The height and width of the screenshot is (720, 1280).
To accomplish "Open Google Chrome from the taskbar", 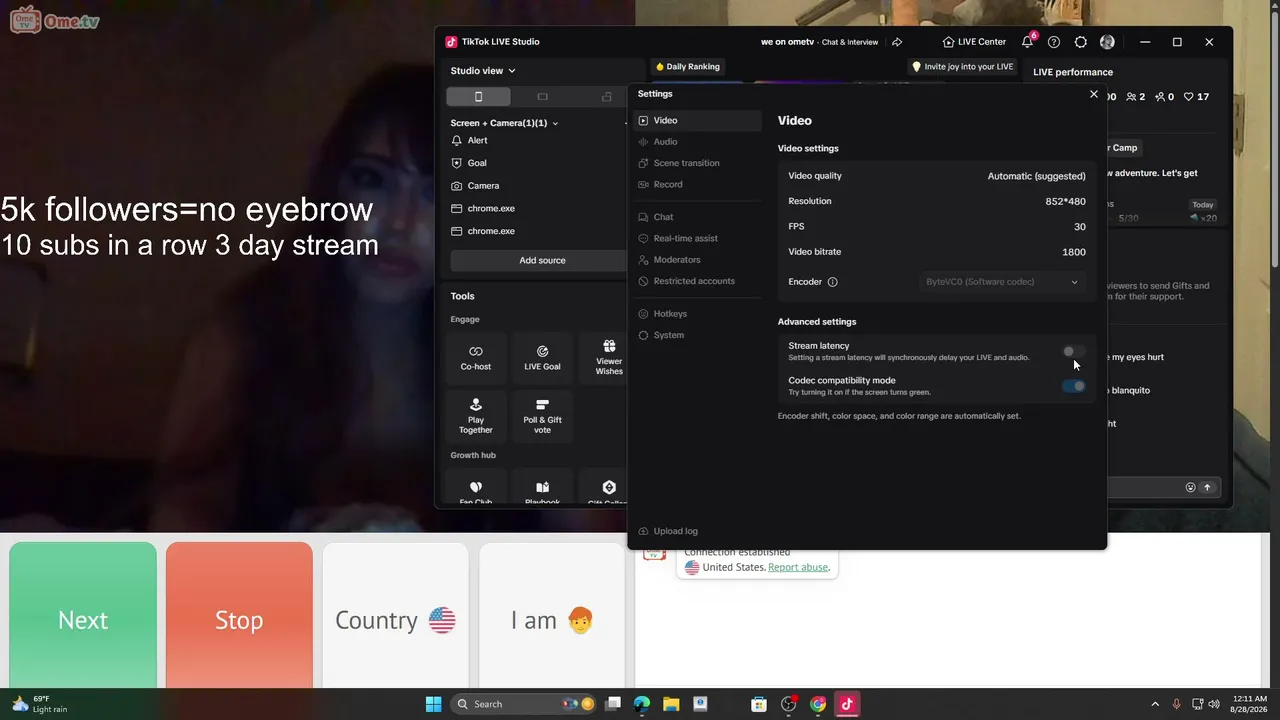I will pos(818,704).
